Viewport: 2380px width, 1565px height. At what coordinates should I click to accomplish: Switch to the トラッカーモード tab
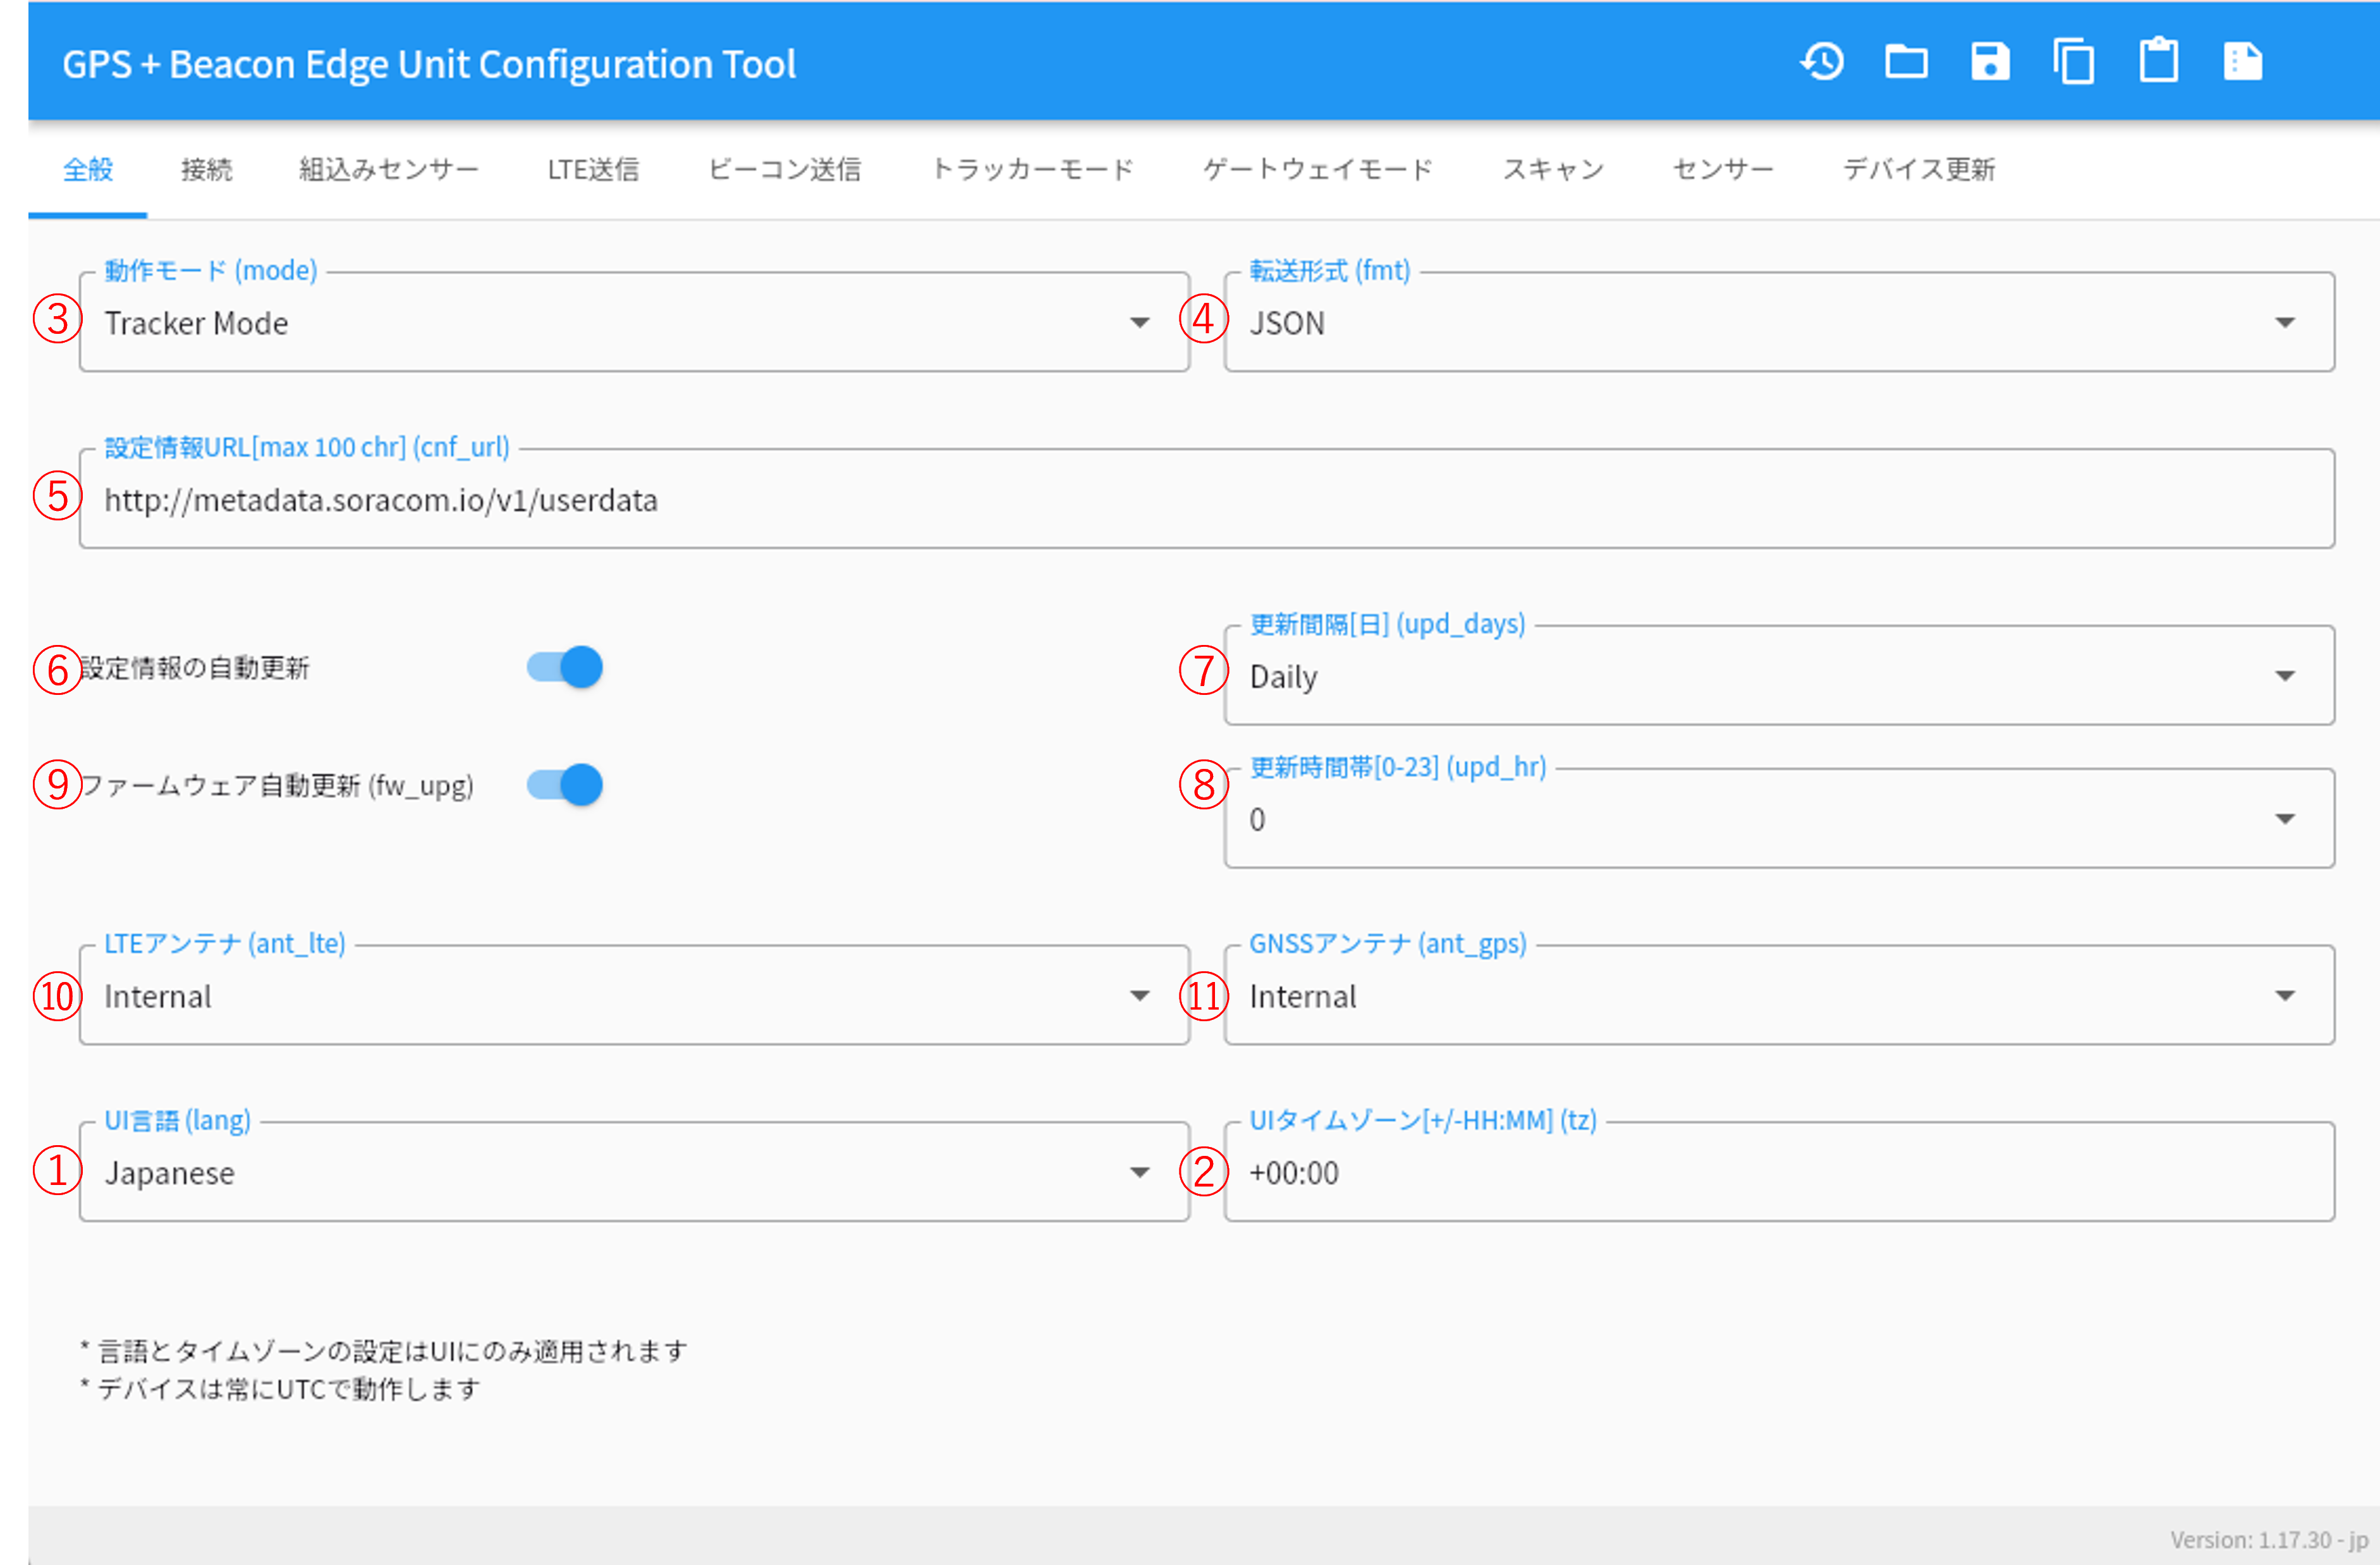click(1033, 169)
